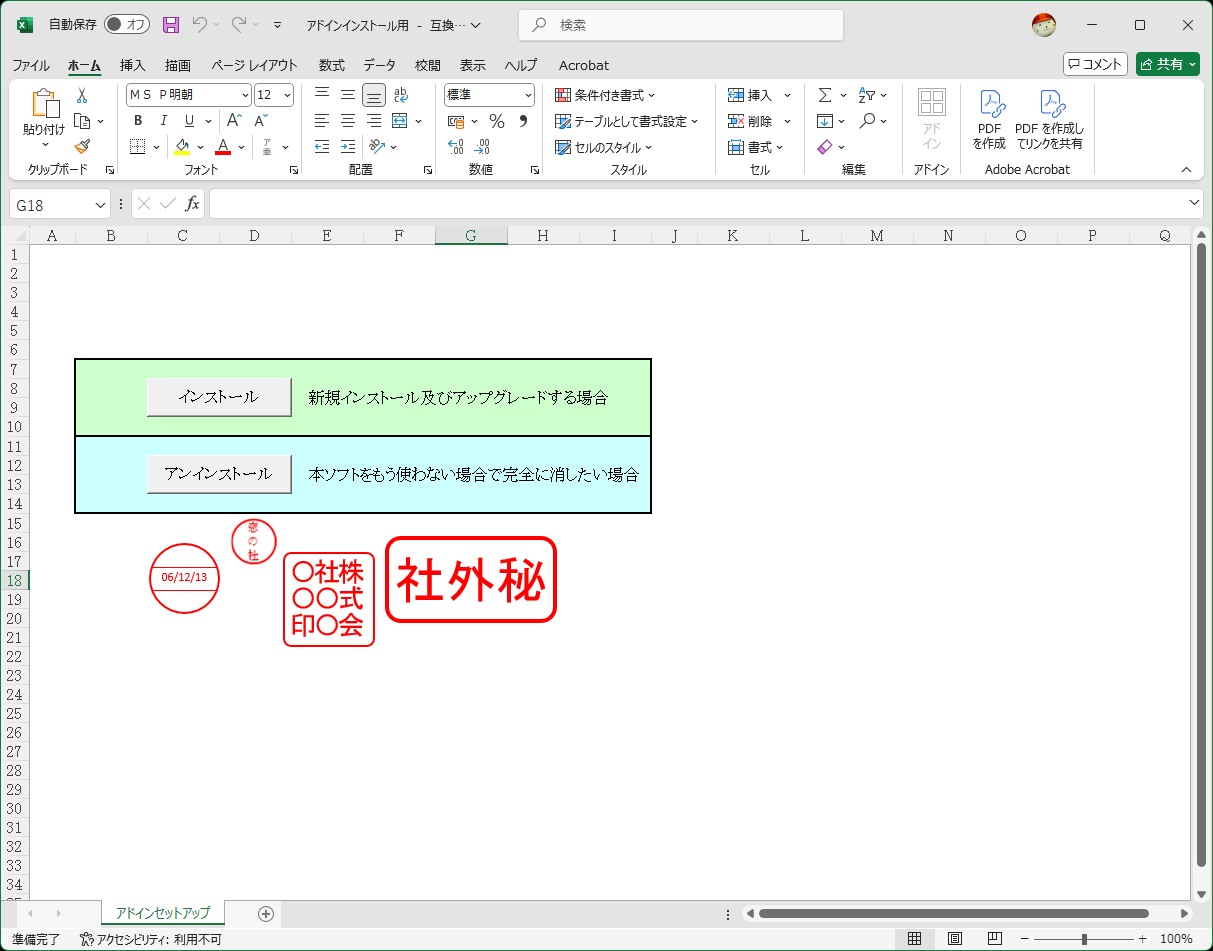This screenshot has width=1213, height=951.
Task: Switch to the 挿入 ribbon tab
Action: point(133,65)
